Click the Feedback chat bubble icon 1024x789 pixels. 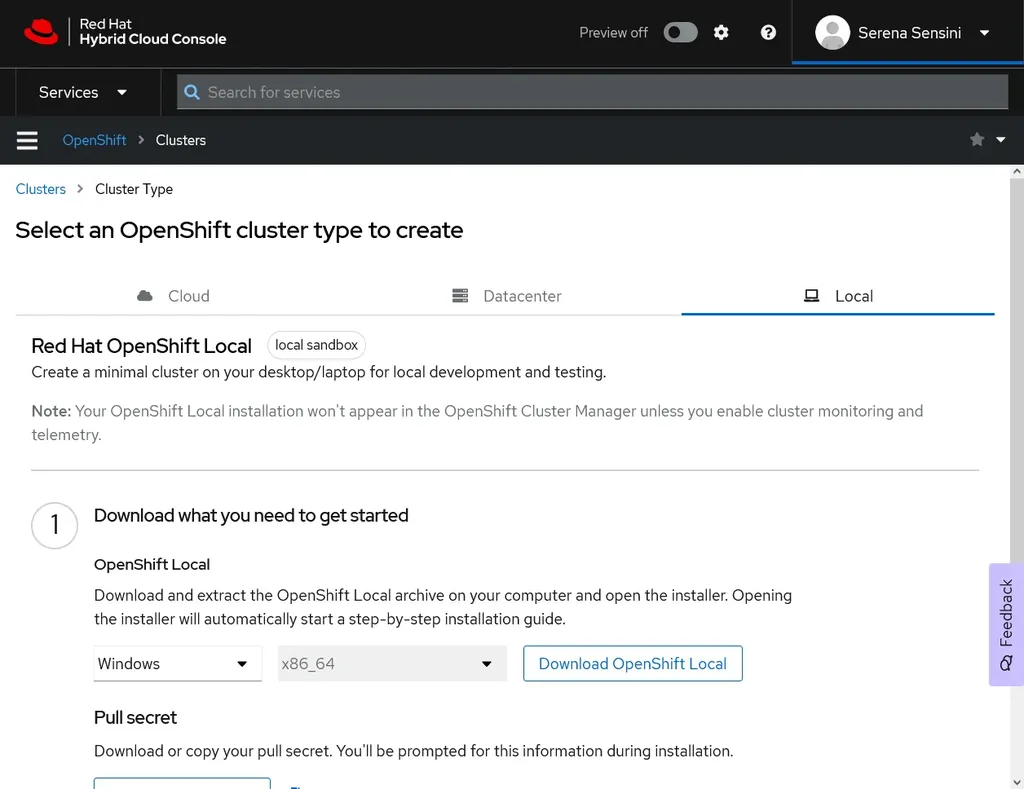tap(1006, 664)
